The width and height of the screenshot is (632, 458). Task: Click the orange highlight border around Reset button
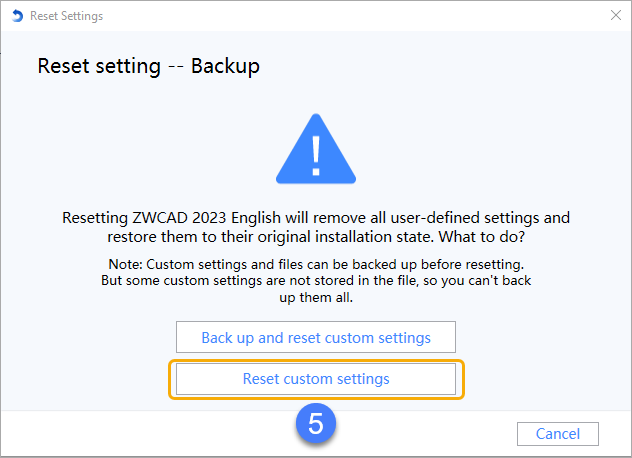coord(316,361)
